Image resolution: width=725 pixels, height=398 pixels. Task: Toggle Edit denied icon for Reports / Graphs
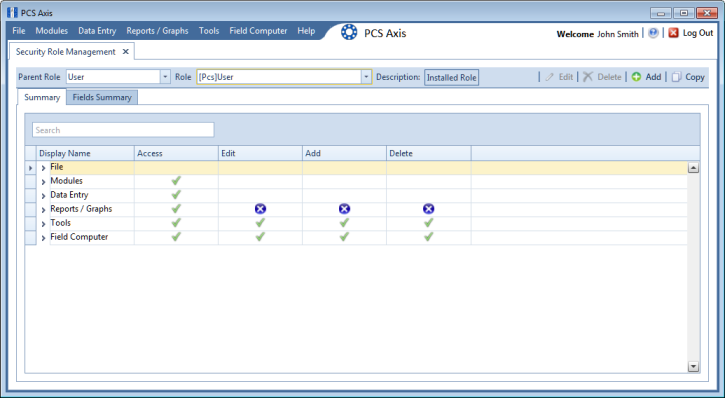click(x=260, y=209)
